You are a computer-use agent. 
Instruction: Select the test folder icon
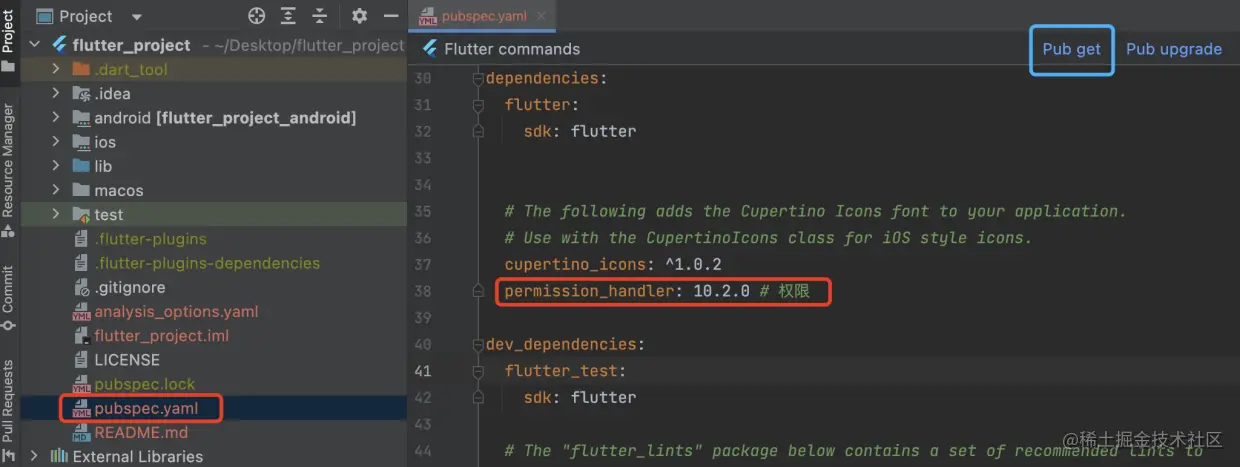tap(82, 214)
